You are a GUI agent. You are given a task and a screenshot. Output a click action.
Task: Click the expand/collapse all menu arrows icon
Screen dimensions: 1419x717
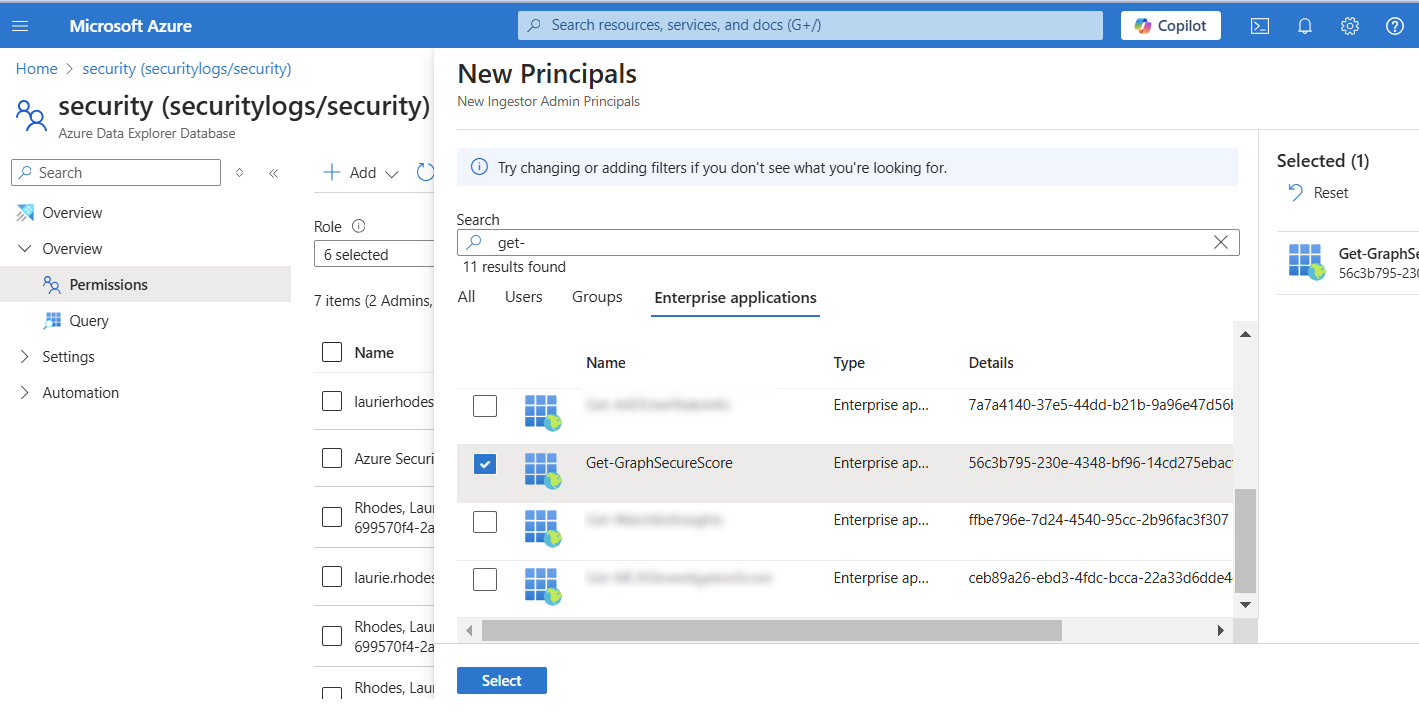point(239,173)
